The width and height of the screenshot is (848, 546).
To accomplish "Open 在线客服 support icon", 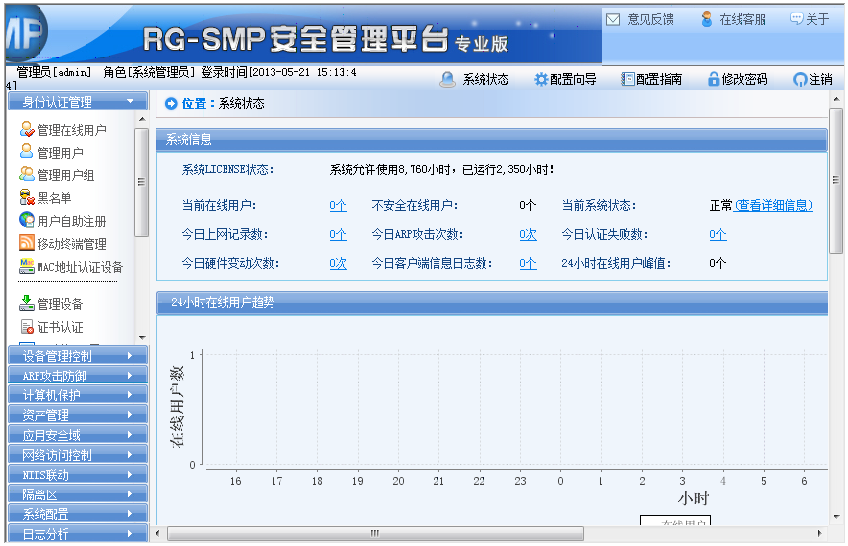I will click(706, 19).
